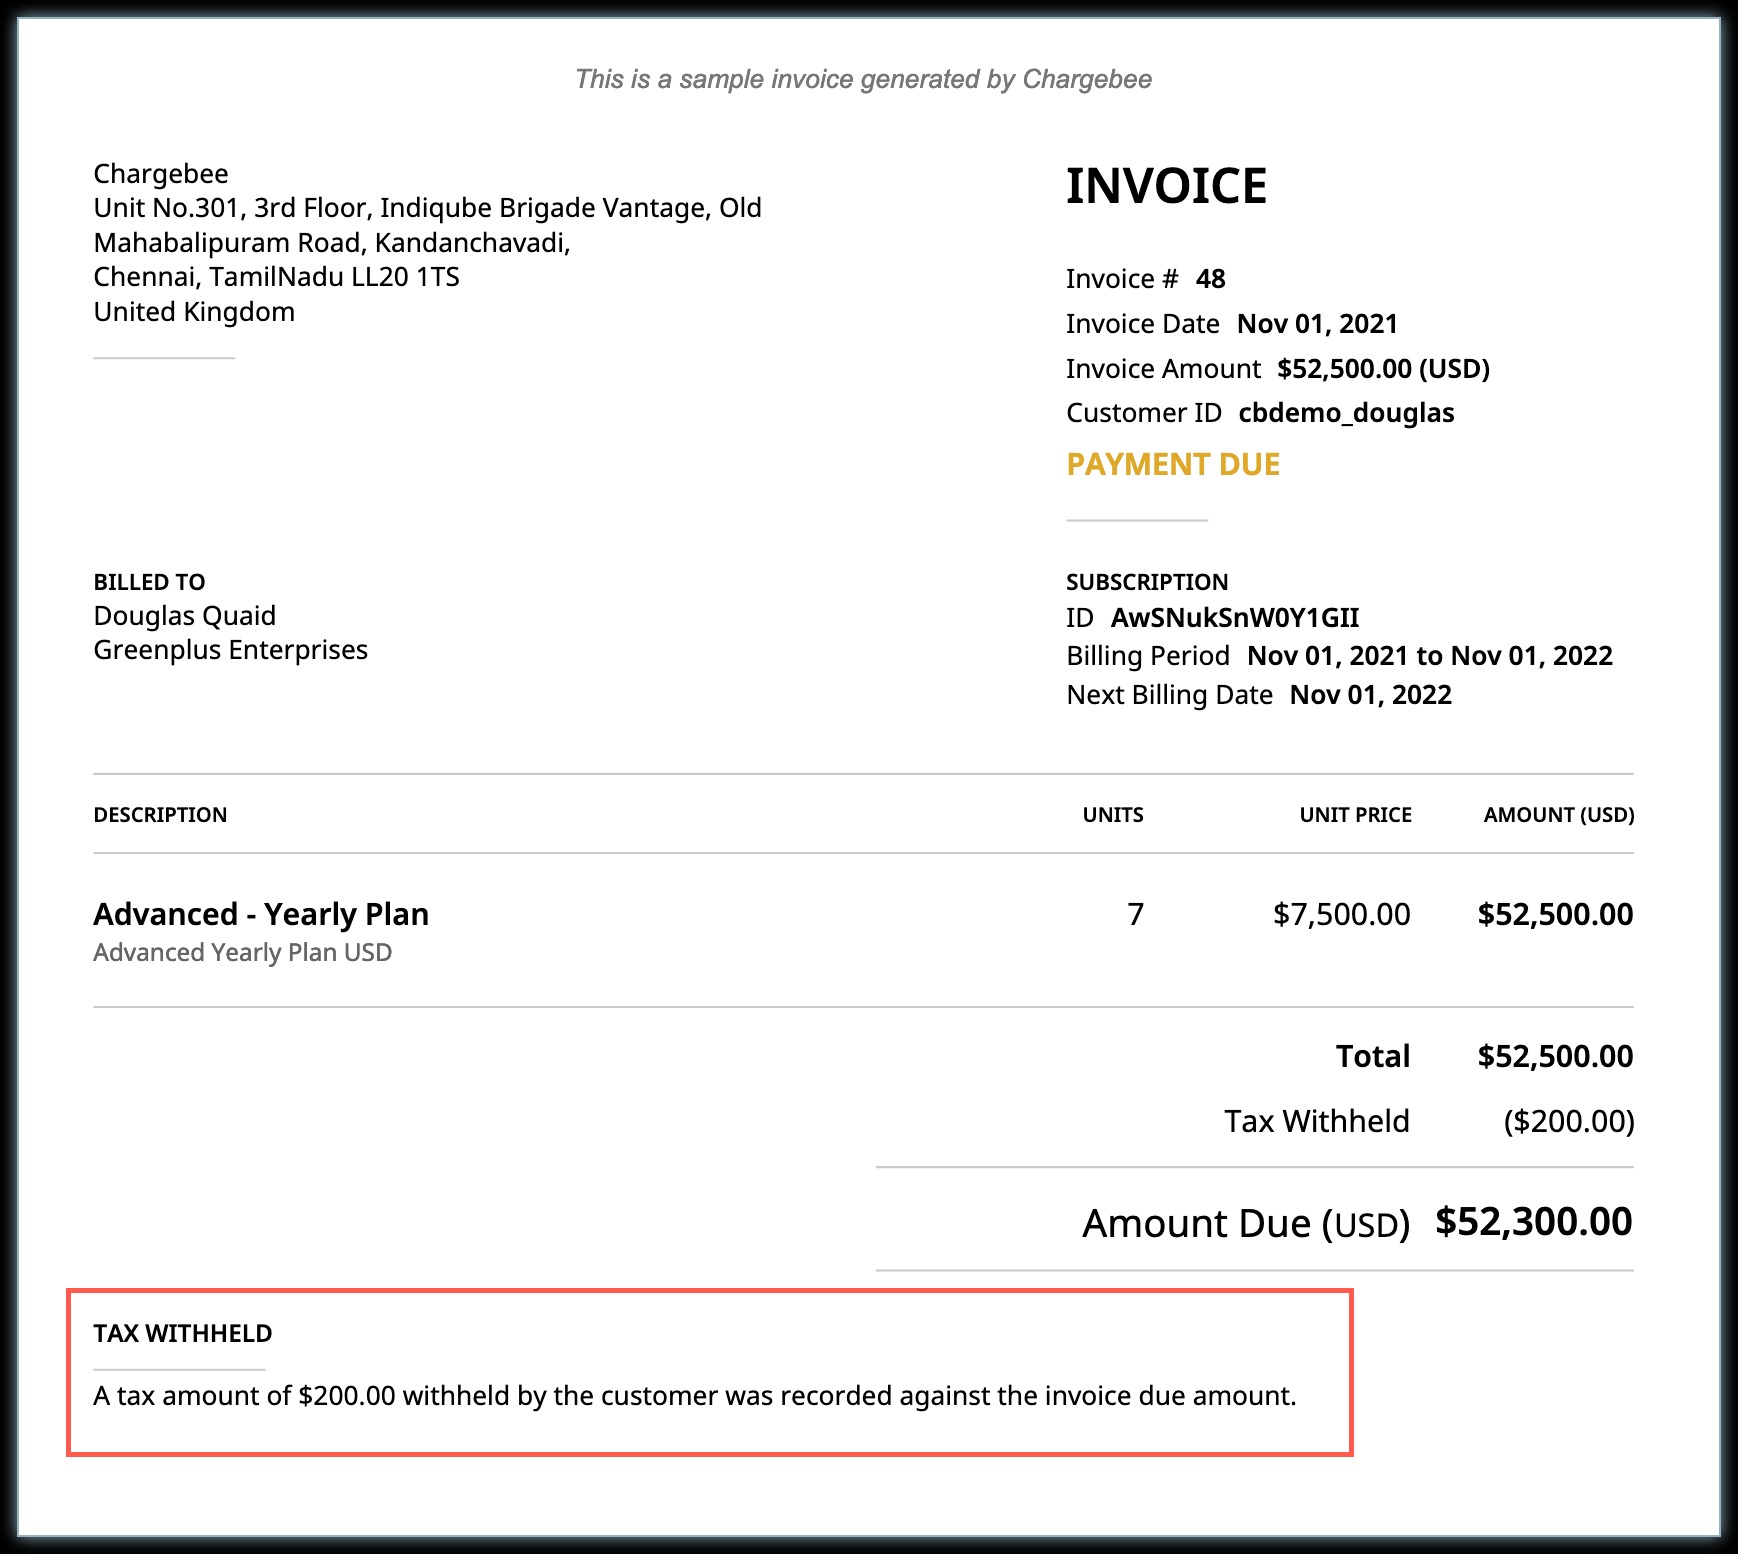The image size is (1738, 1554).
Task: Click the next billing date value
Action: 1370,695
